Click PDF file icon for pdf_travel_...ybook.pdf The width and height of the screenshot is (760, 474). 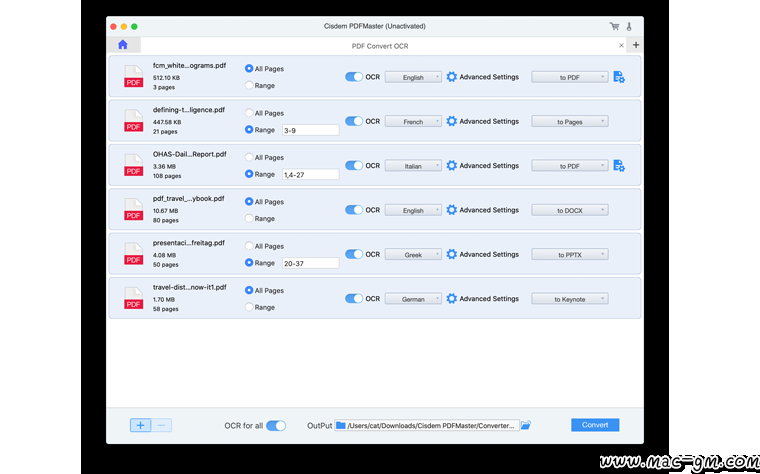pos(133,209)
